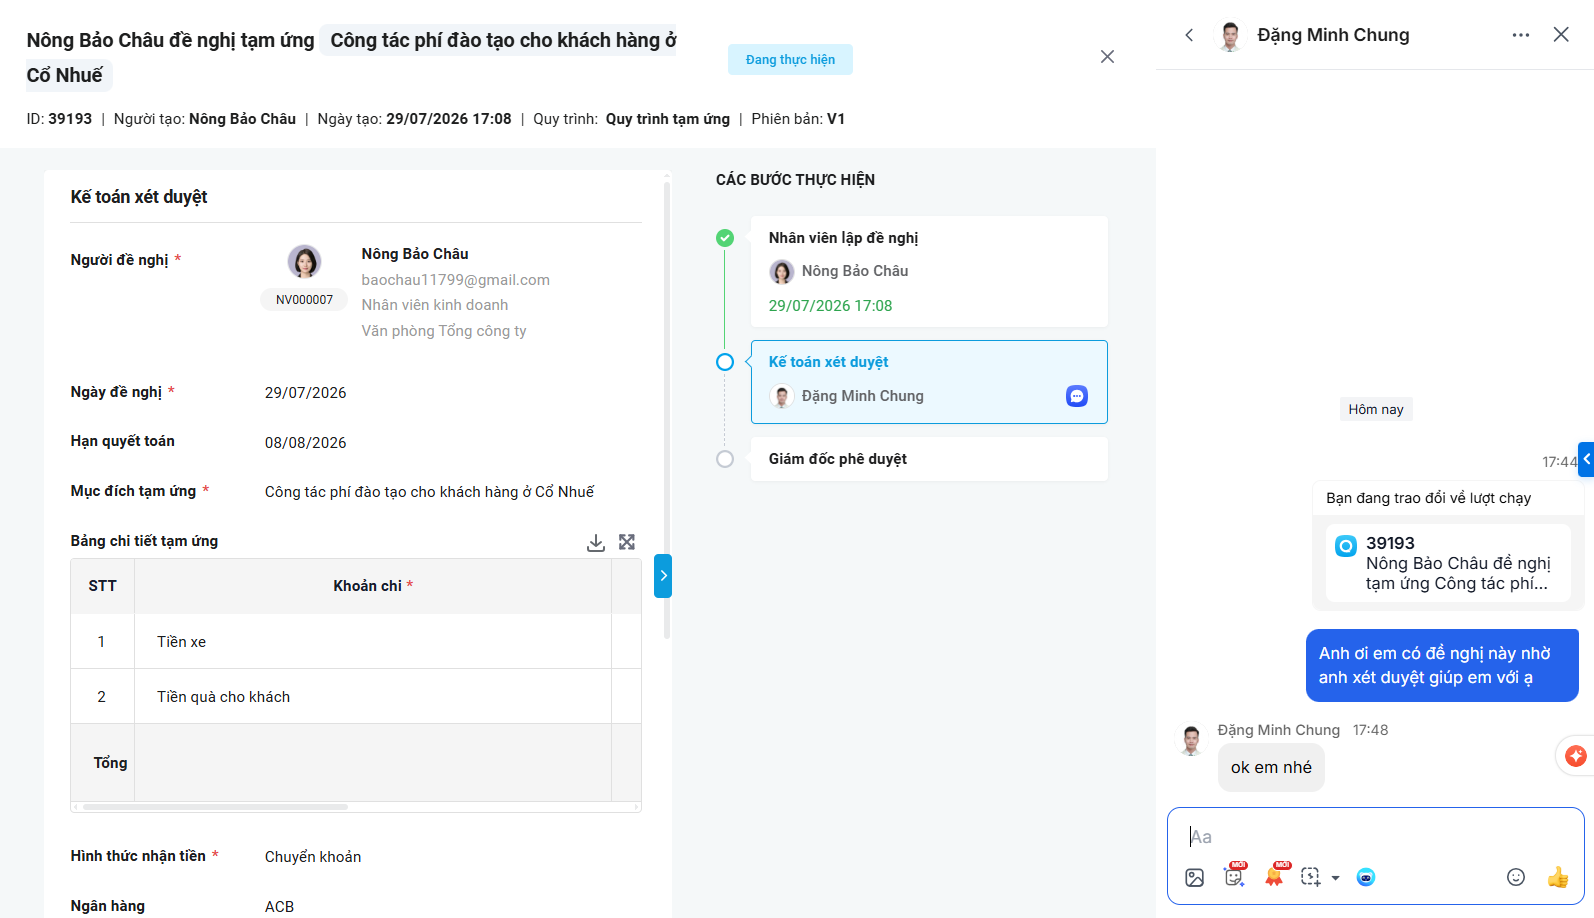The image size is (1594, 918).
Task: Download the Bảng chi tiết tạm ứng table
Action: (596, 542)
